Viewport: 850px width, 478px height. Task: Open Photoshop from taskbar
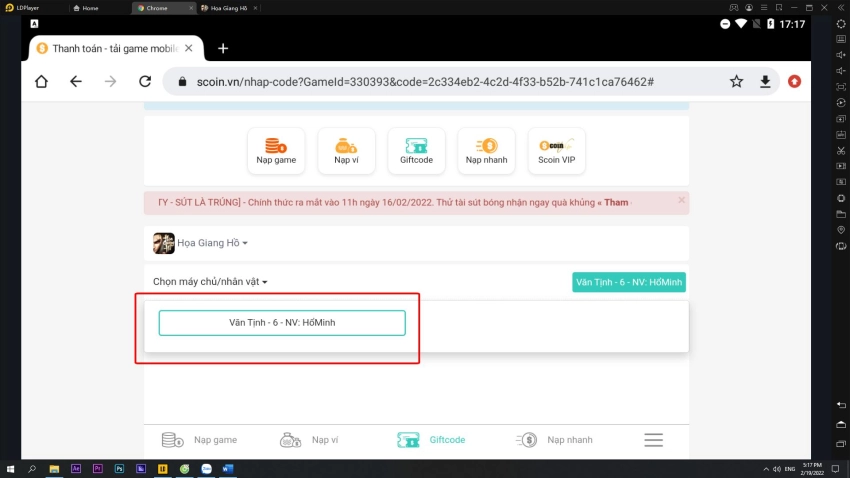coord(119,469)
